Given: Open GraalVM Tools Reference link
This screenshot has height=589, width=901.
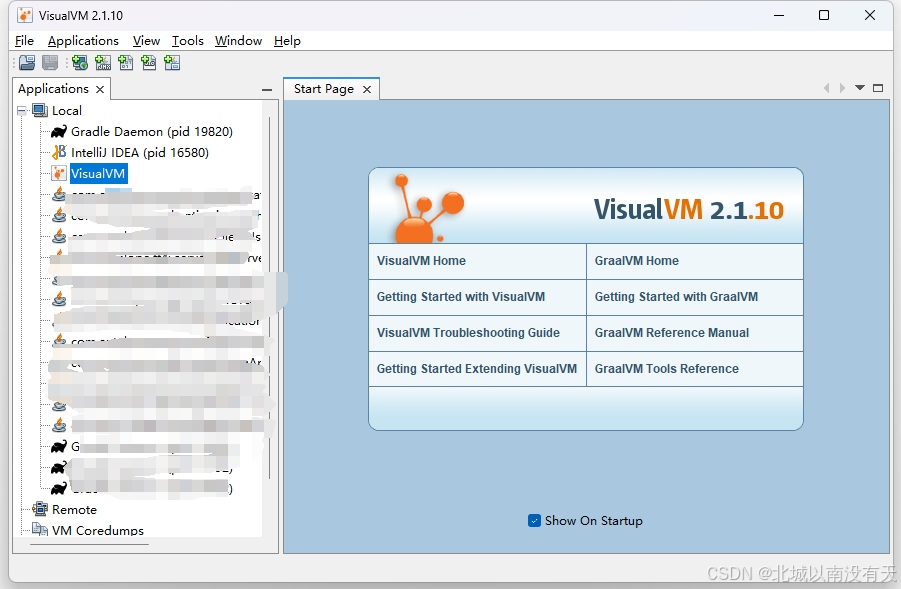Looking at the screenshot, I should click(x=667, y=369).
